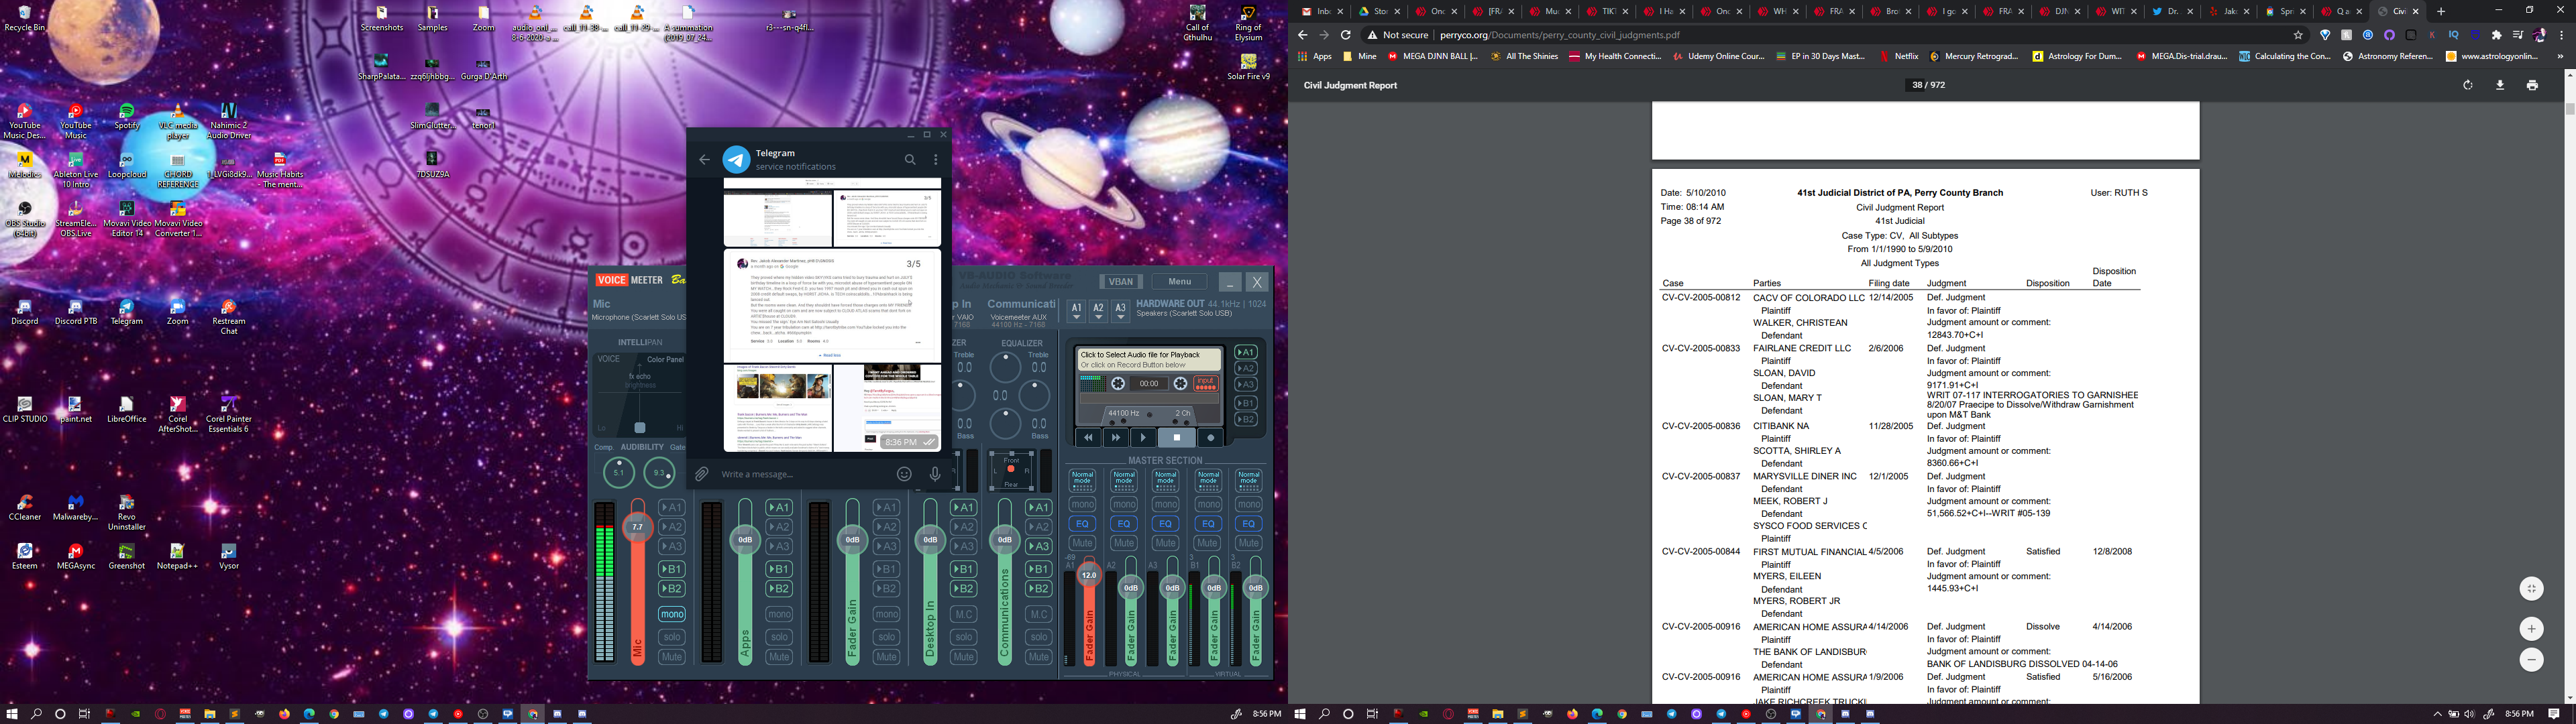The image size is (2576, 724).
Task: Mute the Mic strip
Action: (x=672, y=657)
